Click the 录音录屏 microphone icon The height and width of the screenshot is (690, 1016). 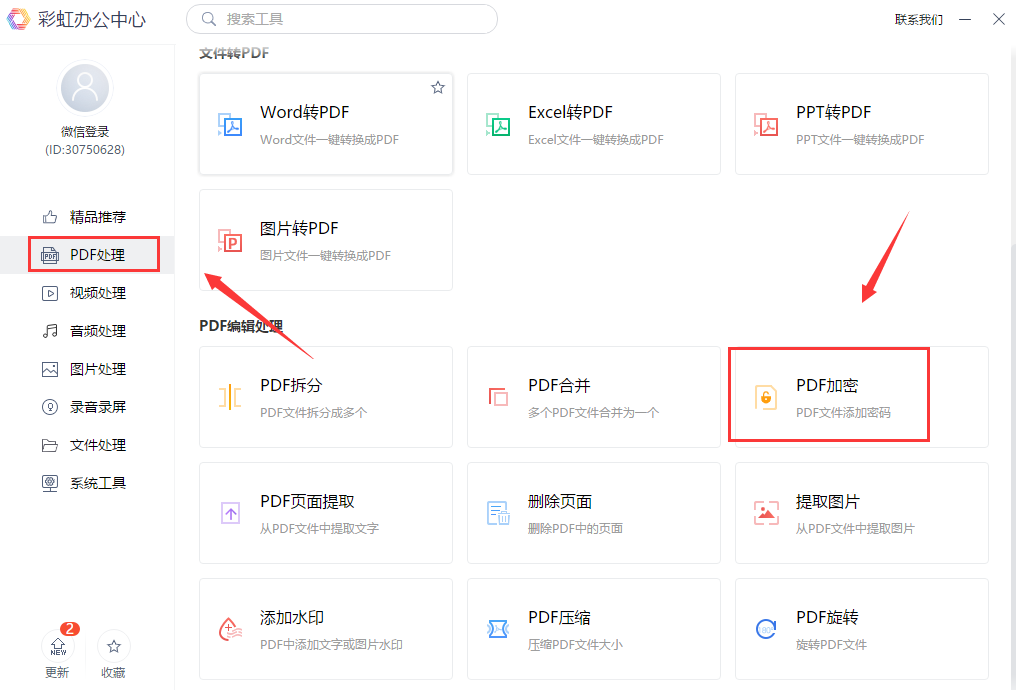tap(50, 408)
